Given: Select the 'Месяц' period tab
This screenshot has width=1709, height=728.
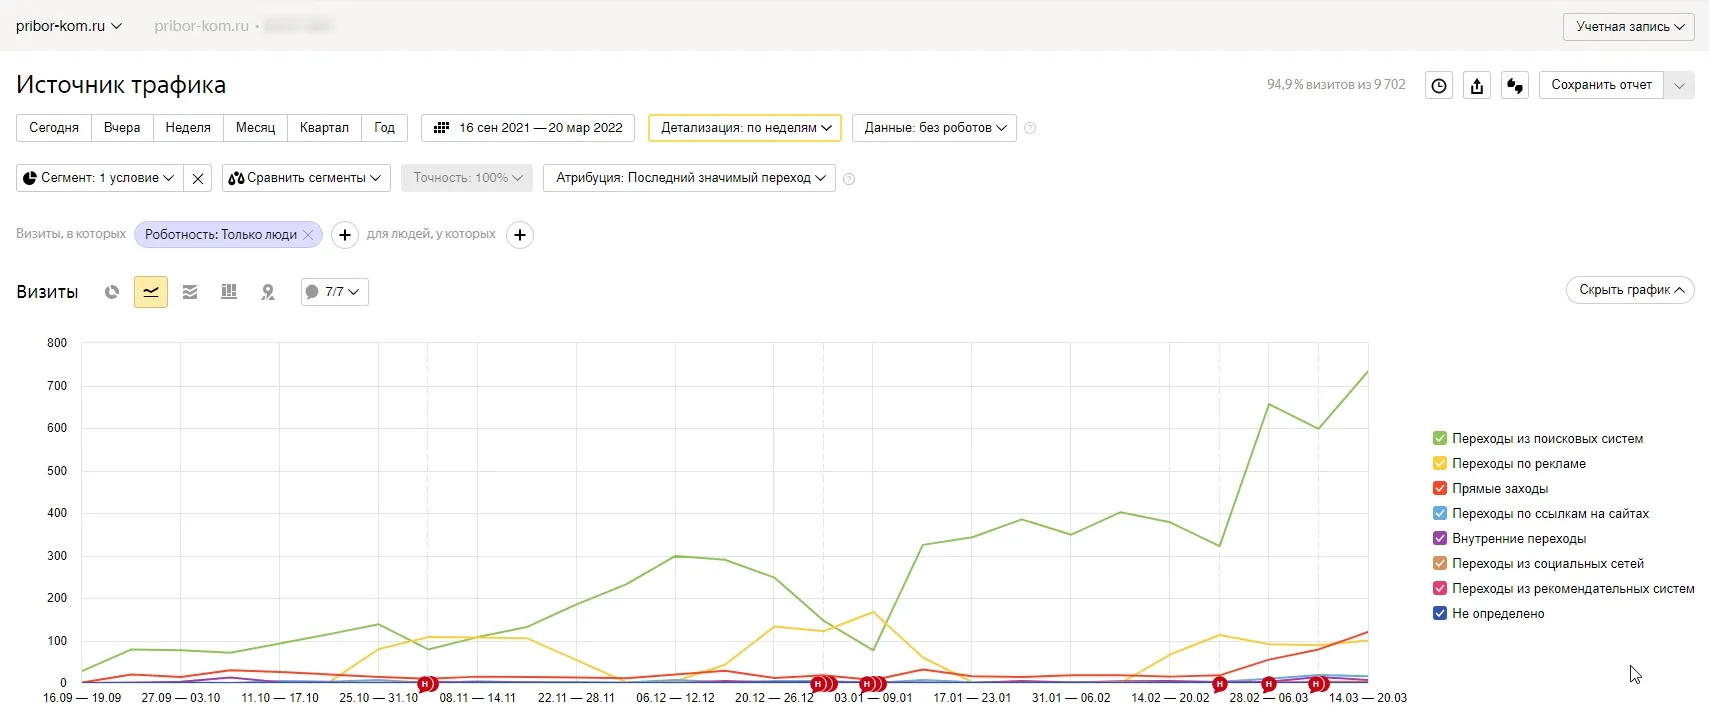Looking at the screenshot, I should pyautogui.click(x=255, y=128).
